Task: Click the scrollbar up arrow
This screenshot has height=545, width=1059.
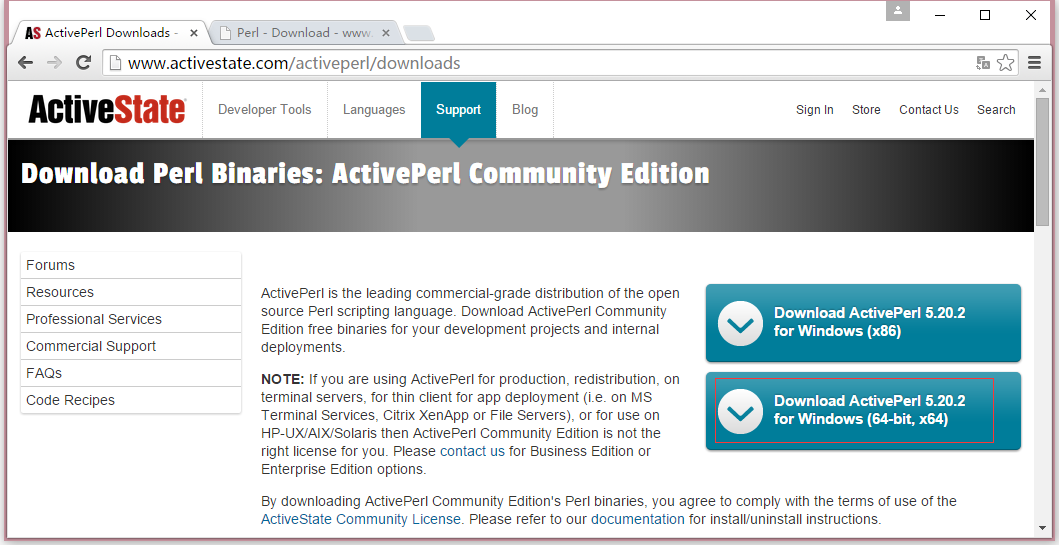Action: (1042, 90)
